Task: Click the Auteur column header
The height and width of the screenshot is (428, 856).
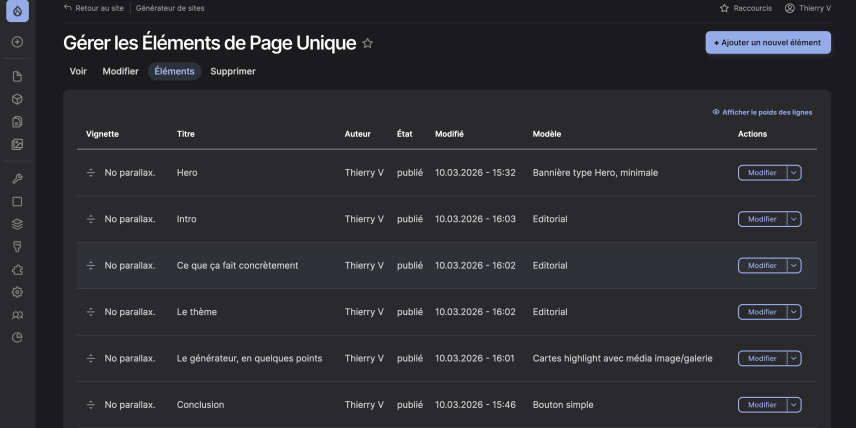Action: (358, 134)
